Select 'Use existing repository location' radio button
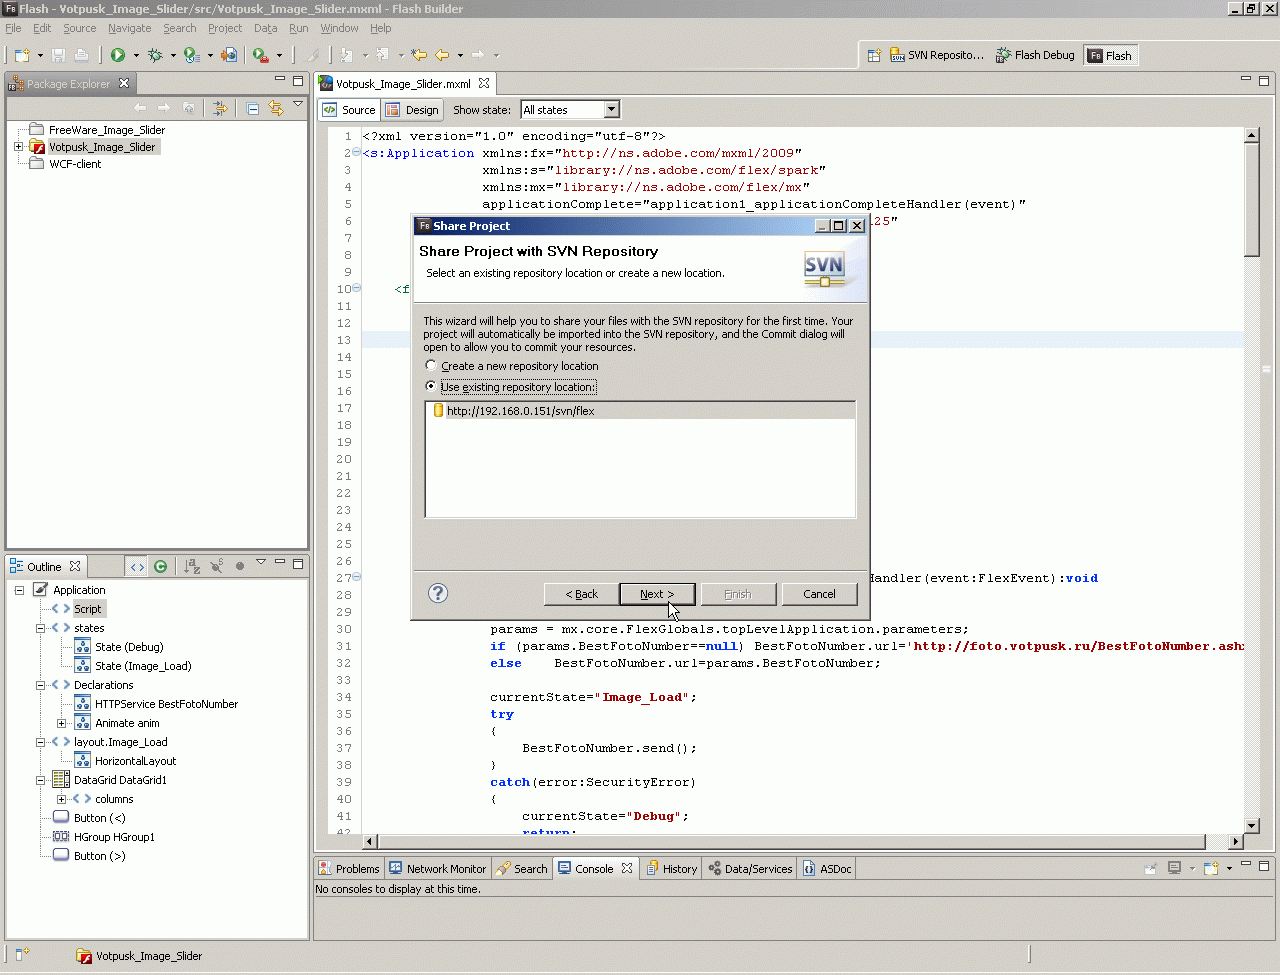This screenshot has width=1280, height=975. [431, 386]
